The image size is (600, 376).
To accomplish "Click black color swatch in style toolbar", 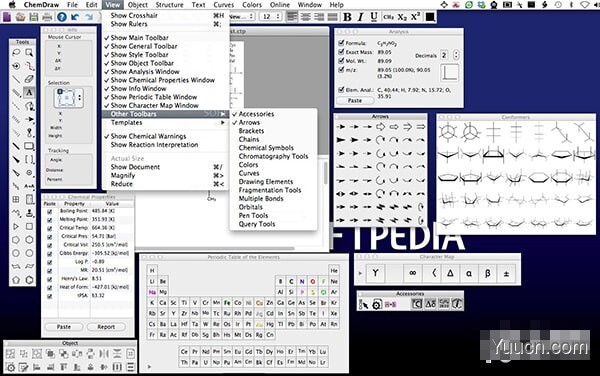I will click(430, 17).
